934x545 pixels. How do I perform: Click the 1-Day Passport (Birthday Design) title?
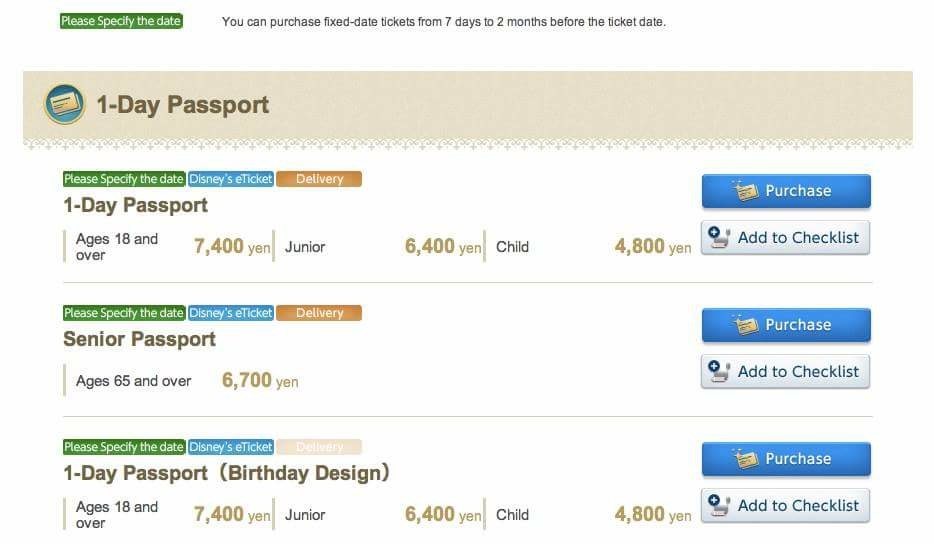click(x=227, y=473)
